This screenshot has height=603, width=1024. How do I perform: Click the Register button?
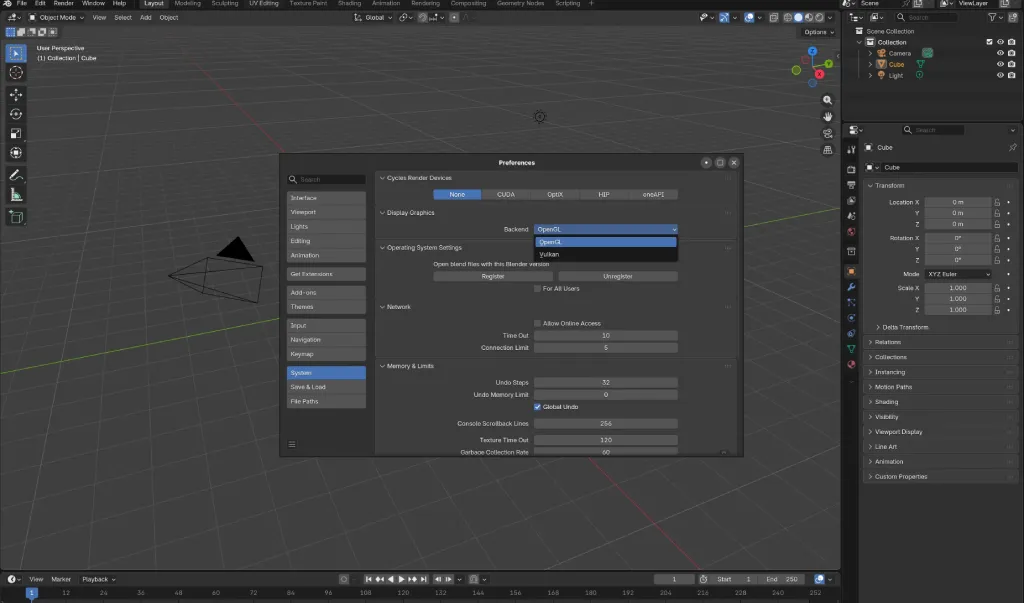click(x=493, y=276)
